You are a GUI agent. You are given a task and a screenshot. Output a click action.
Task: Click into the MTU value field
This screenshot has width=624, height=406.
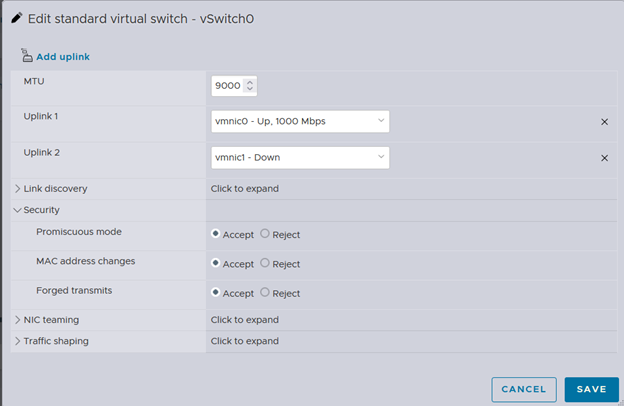pyautogui.click(x=227, y=86)
